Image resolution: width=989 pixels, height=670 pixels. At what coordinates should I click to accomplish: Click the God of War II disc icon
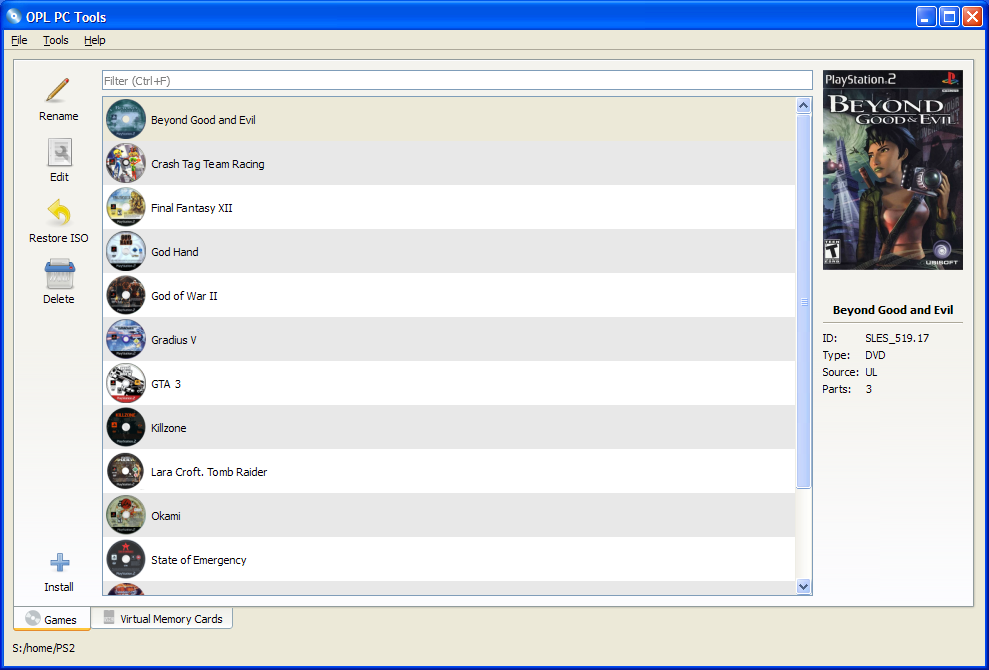126,295
